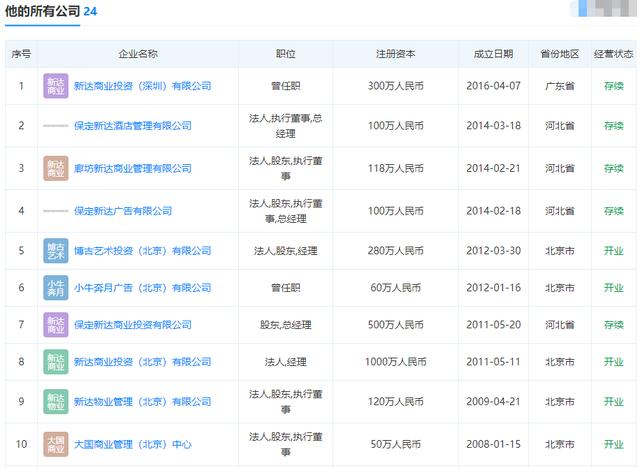Click the date 2011-05-11
Screen dimensions: 640x468
point(493,362)
